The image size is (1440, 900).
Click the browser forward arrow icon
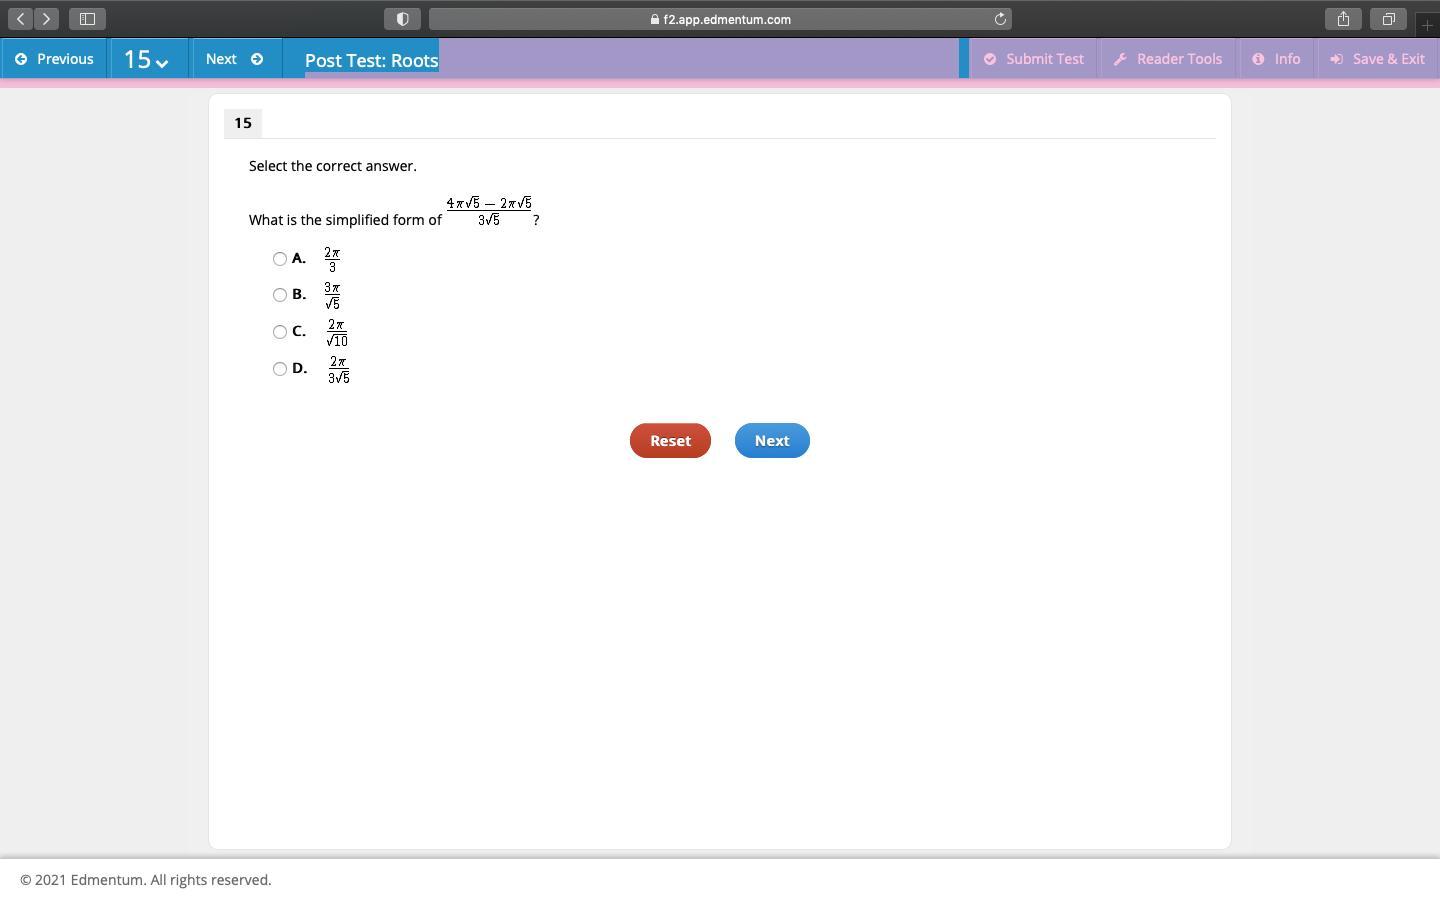click(46, 19)
